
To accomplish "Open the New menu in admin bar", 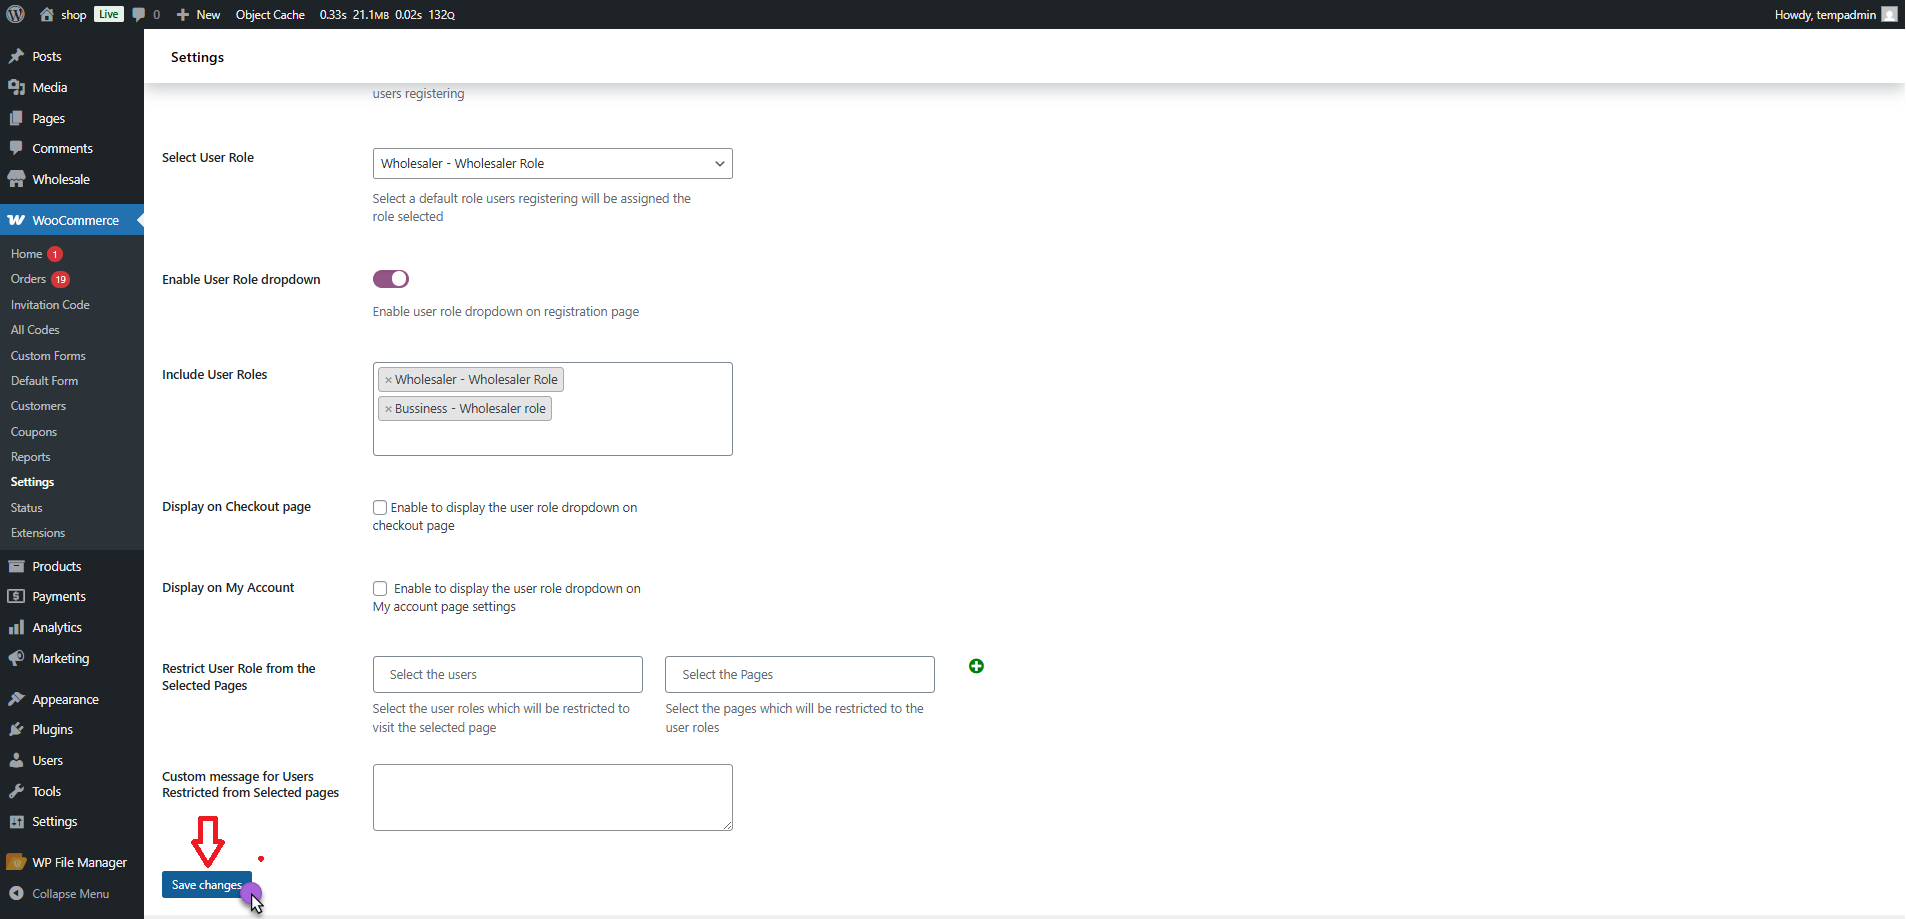I will click(197, 14).
